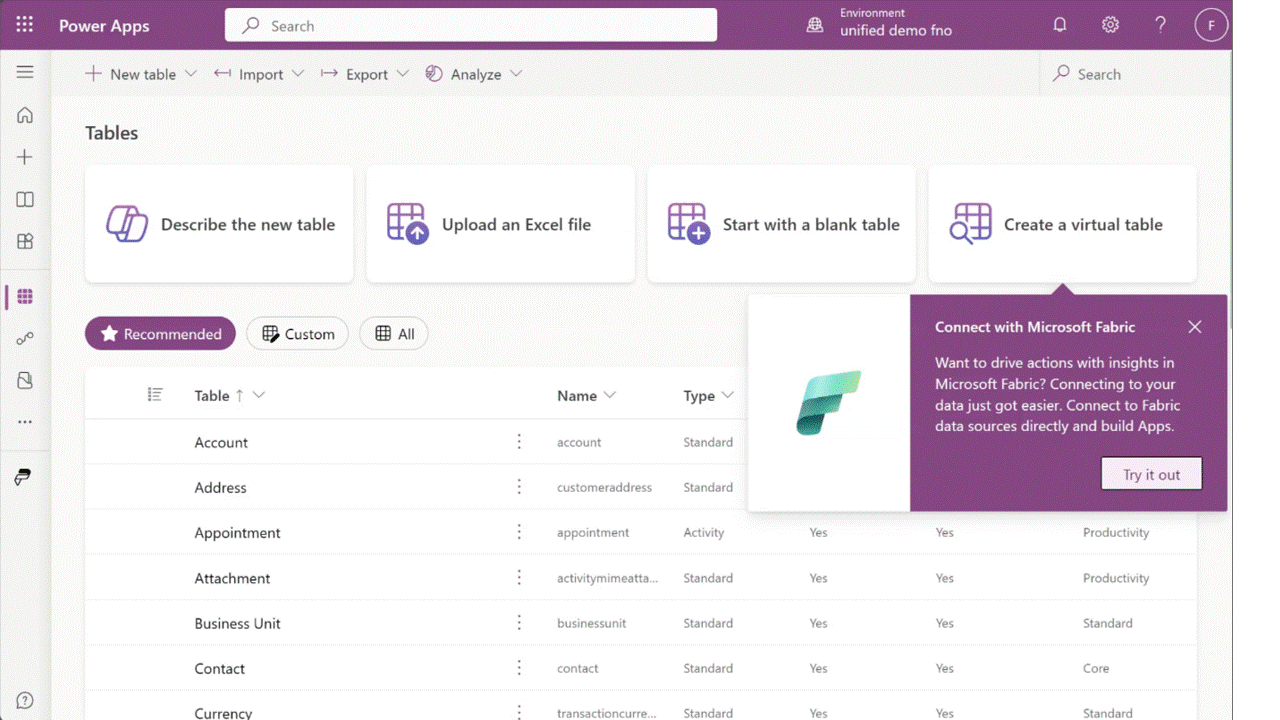Select the Create plus icon in sidebar
The image size is (1280, 720).
pyautogui.click(x=24, y=157)
